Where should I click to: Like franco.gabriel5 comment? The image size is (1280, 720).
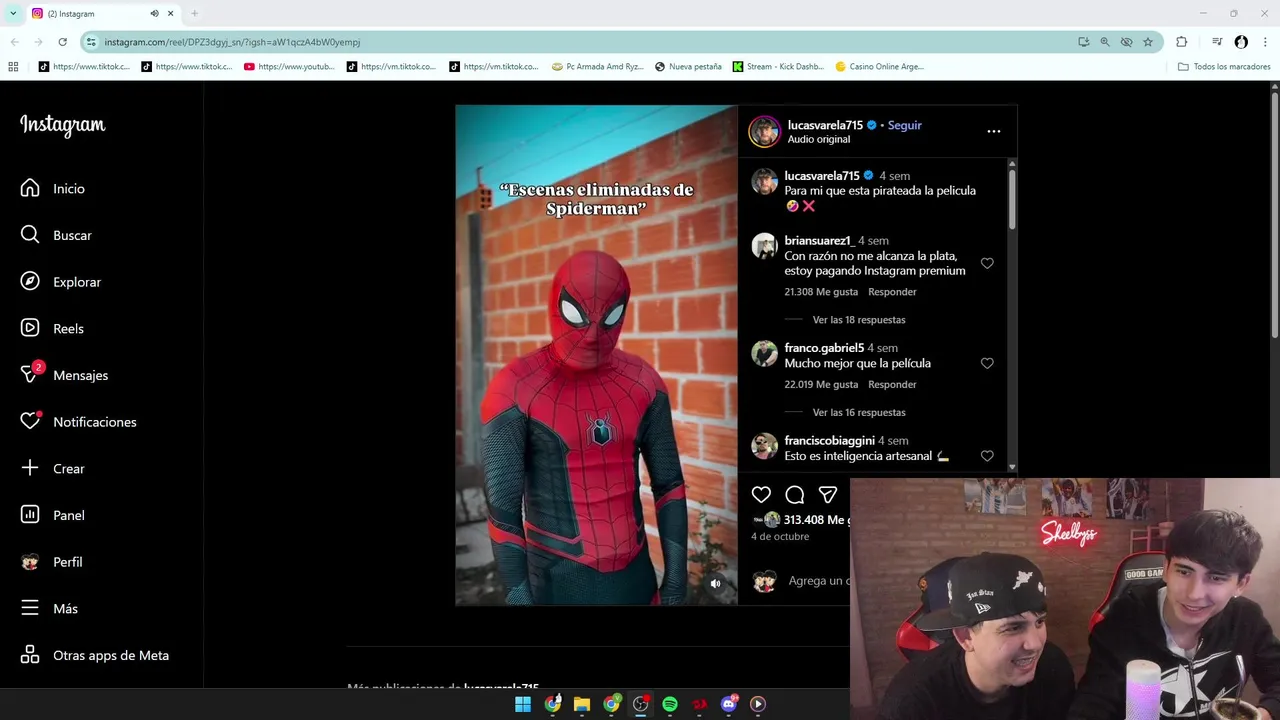pos(987,363)
